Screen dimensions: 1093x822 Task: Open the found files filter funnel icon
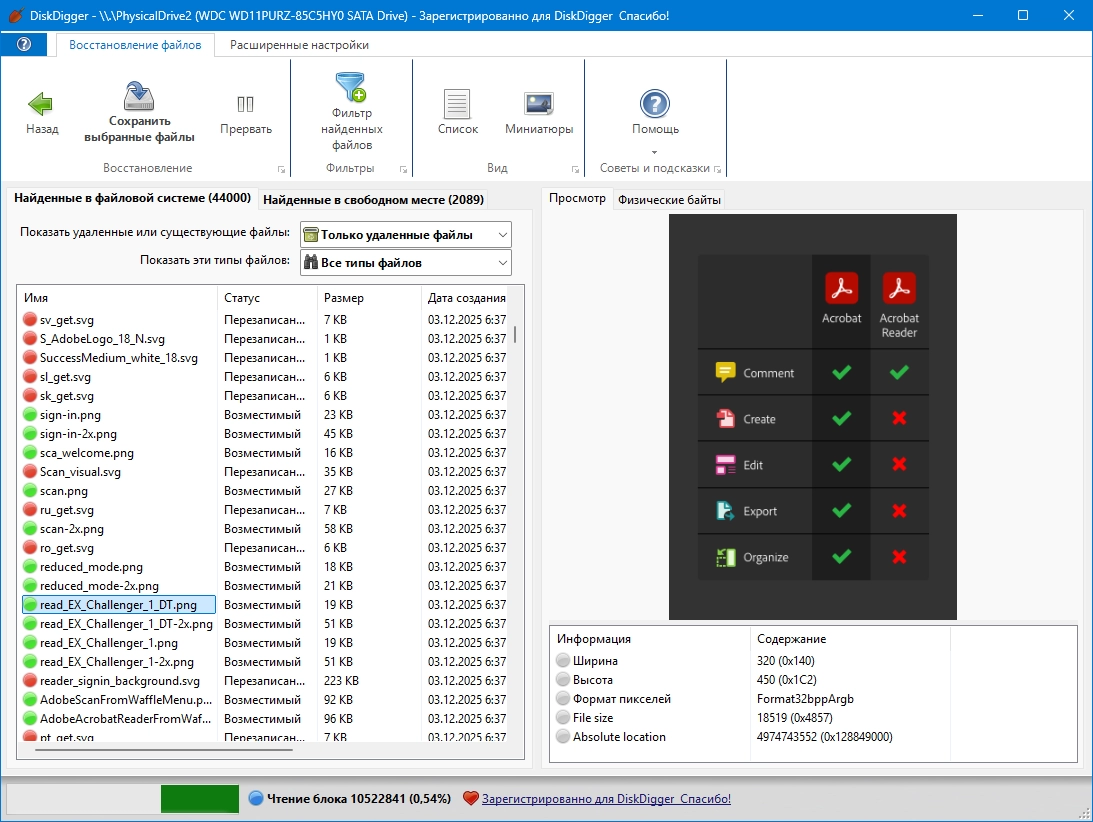[x=351, y=88]
